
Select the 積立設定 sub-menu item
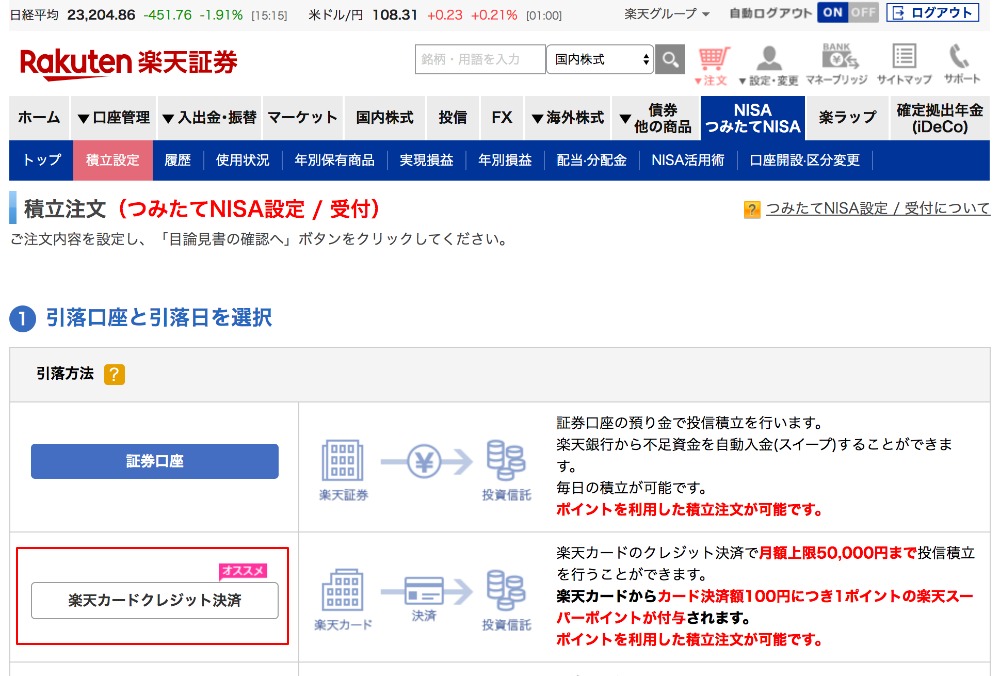click(113, 160)
